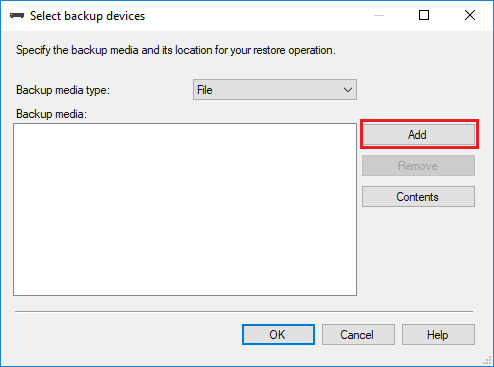Click the "Select backup devices" title text
The height and width of the screenshot is (367, 494).
tap(87, 16)
